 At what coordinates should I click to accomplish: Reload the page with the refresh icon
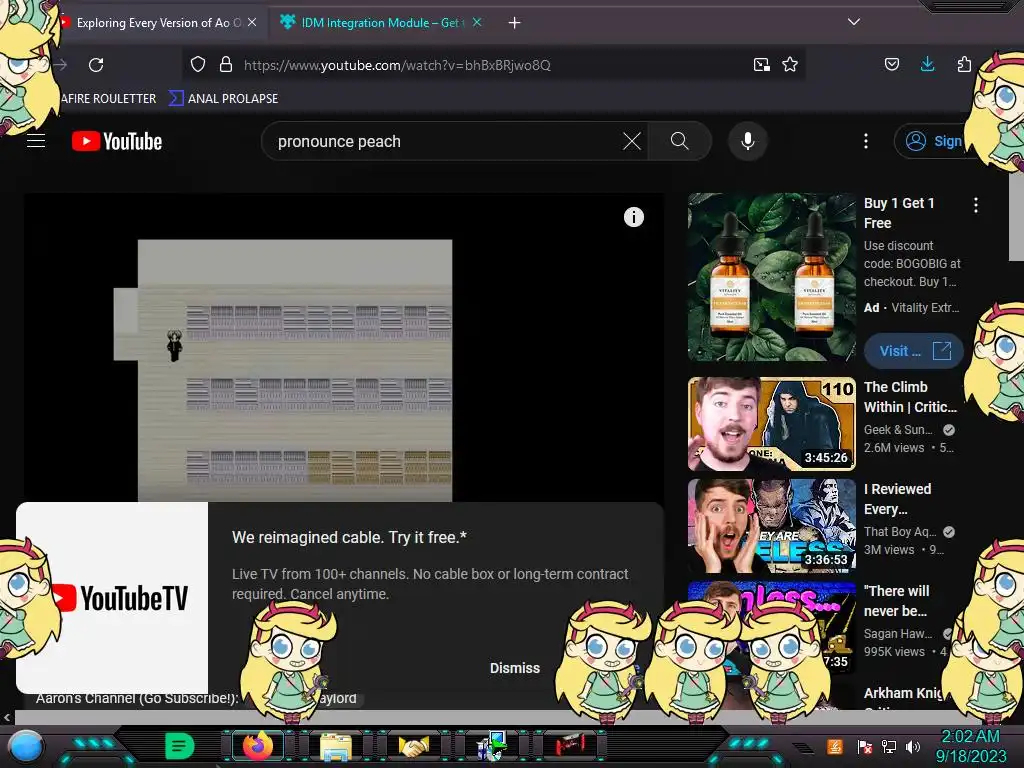pos(96,65)
